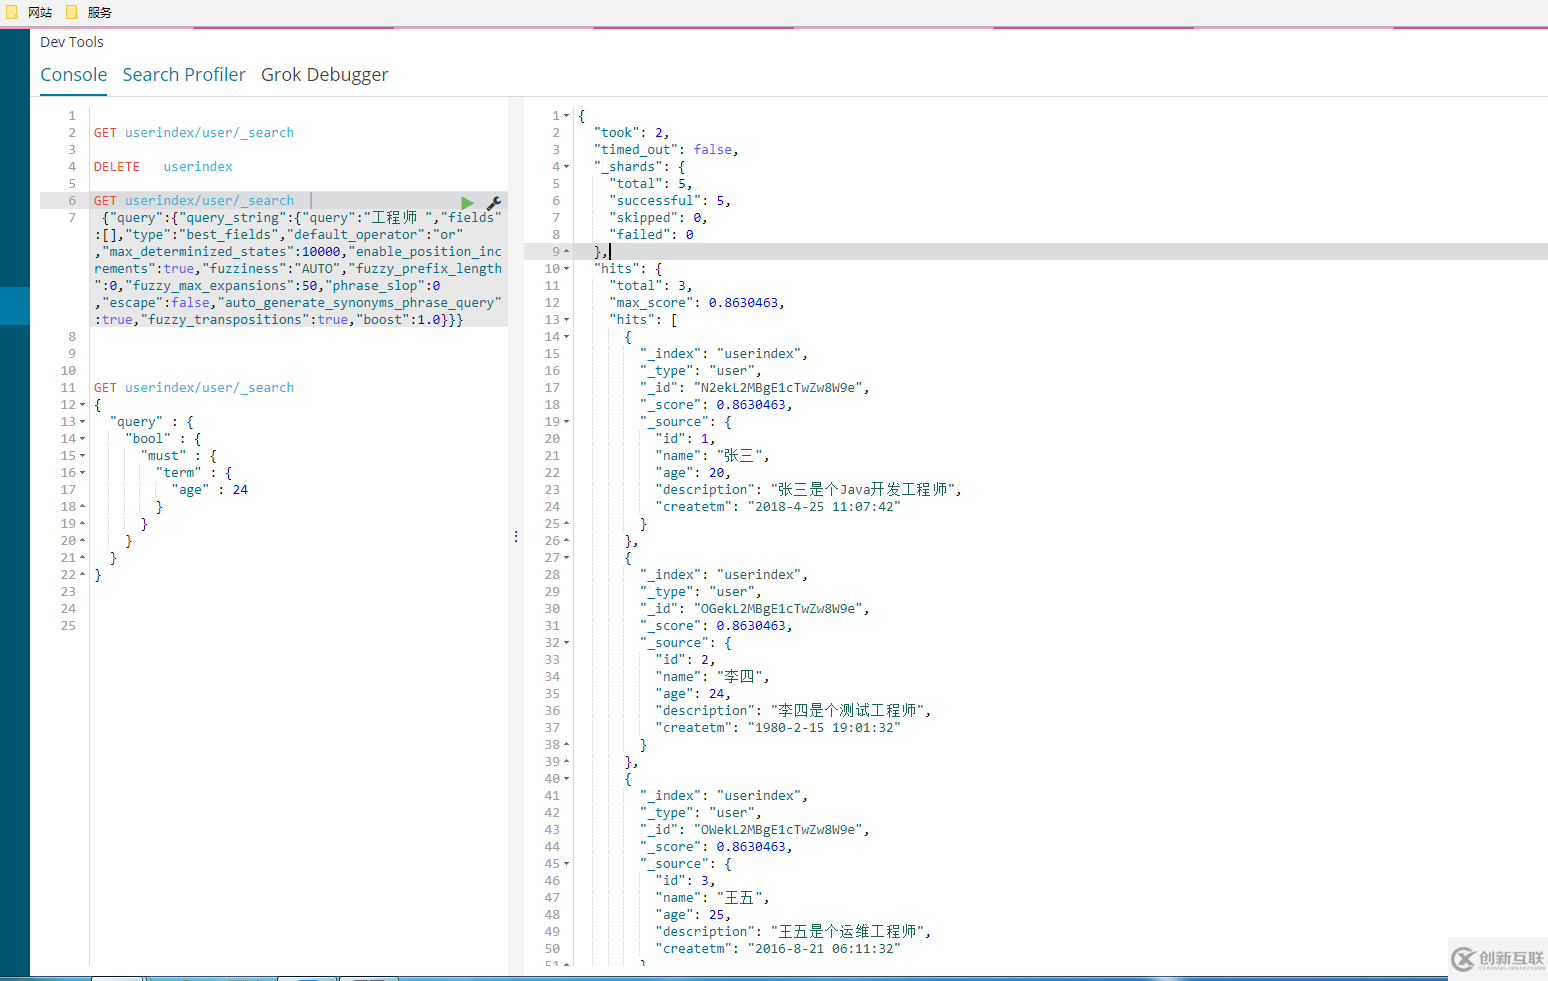Click the GET userindex/user/_search request on line 2

click(x=194, y=133)
